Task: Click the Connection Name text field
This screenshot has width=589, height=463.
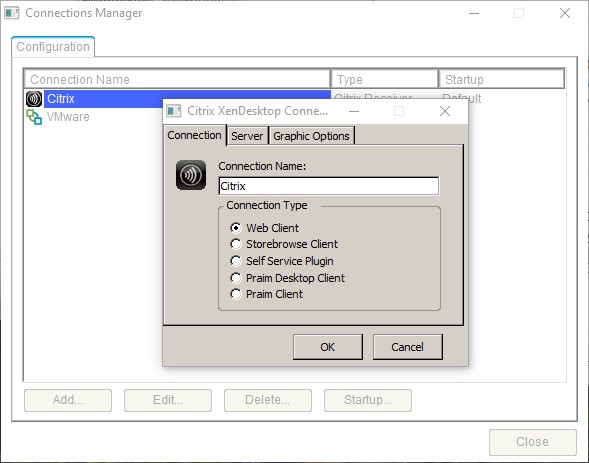Action: click(329, 186)
